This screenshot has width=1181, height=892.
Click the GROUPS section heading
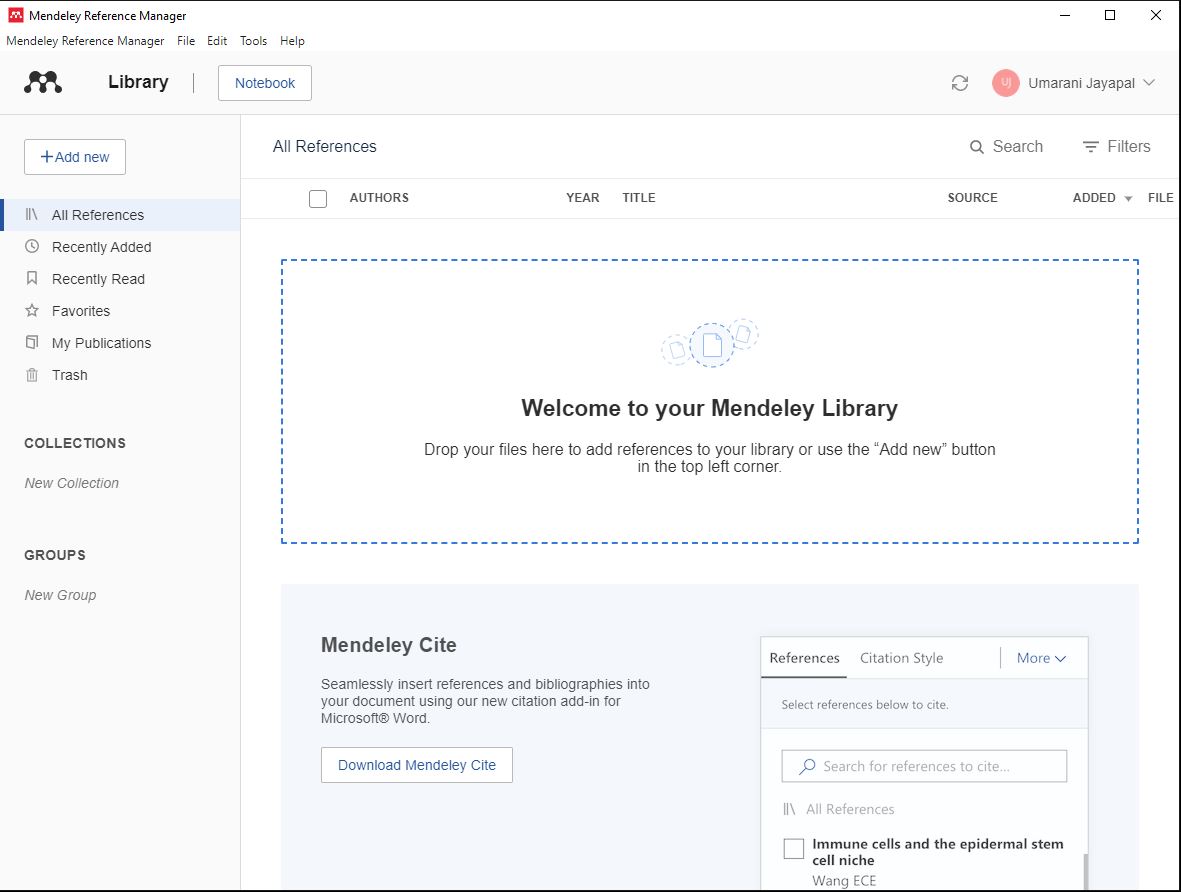click(x=55, y=555)
